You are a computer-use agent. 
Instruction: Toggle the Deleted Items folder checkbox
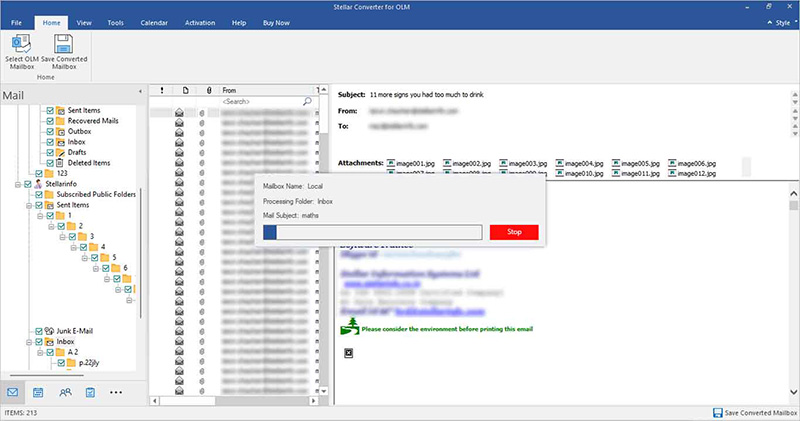(49, 162)
